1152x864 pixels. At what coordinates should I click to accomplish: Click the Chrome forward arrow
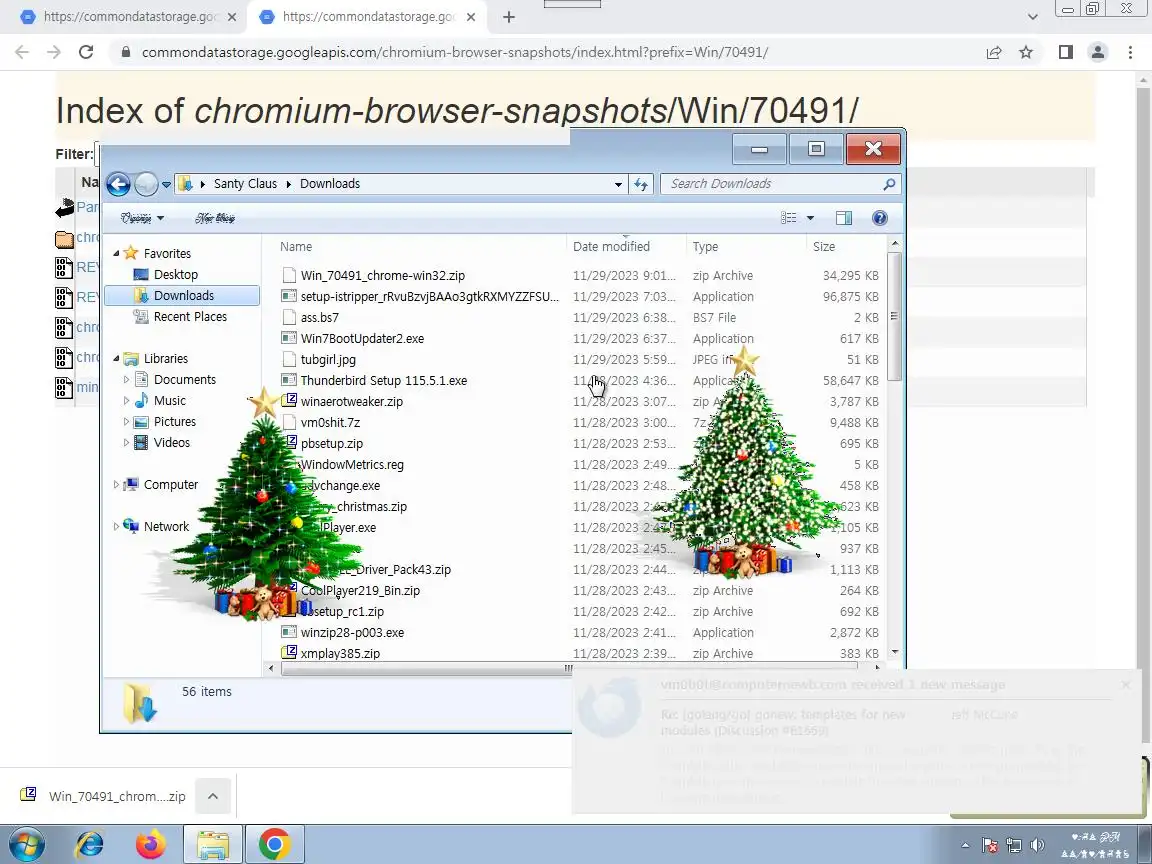54,52
